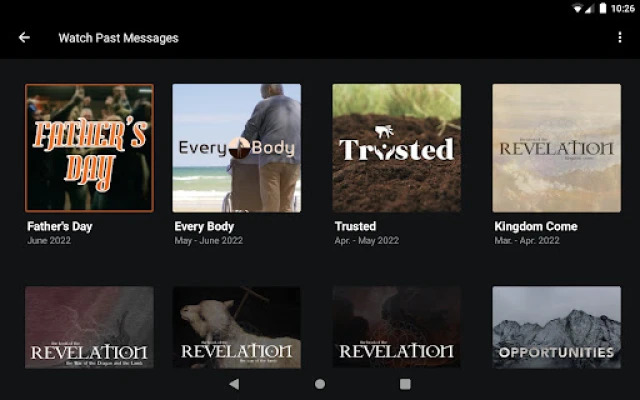Image resolution: width=640 pixels, height=400 pixels.
Task: Open the Revelation Dragon and Lamb thumbnail
Action: (89, 328)
